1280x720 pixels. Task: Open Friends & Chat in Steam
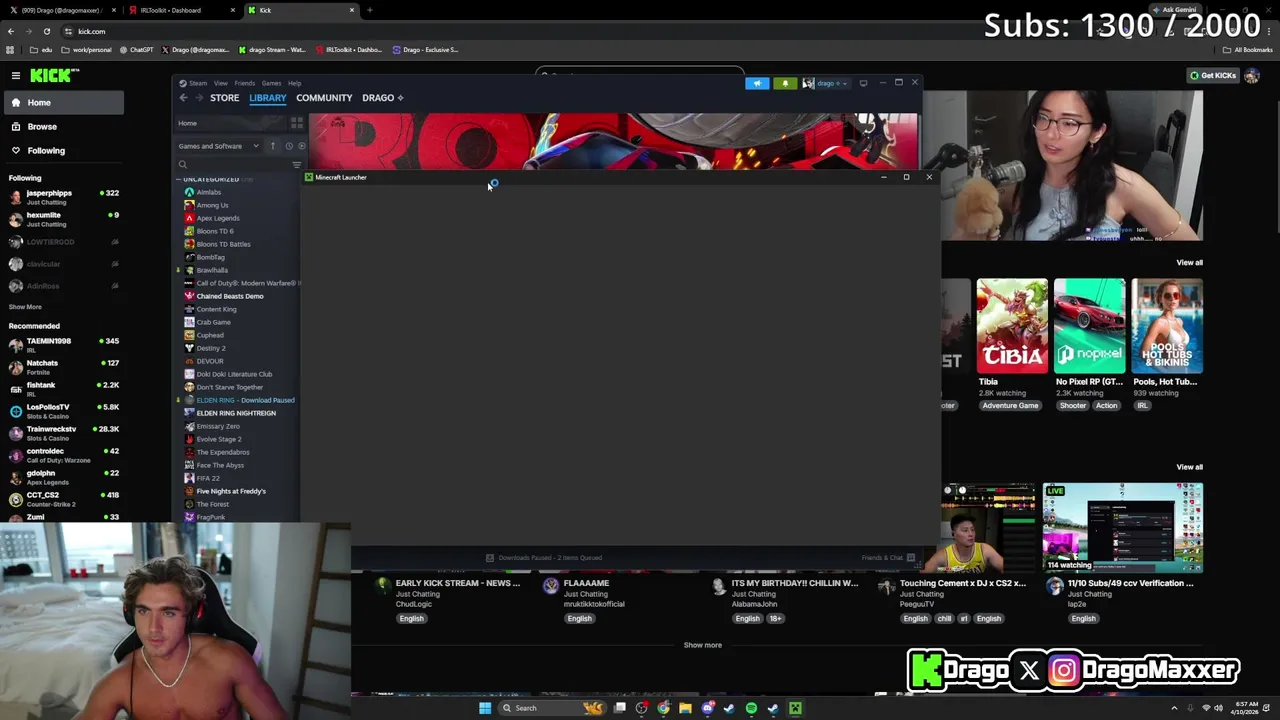point(888,558)
